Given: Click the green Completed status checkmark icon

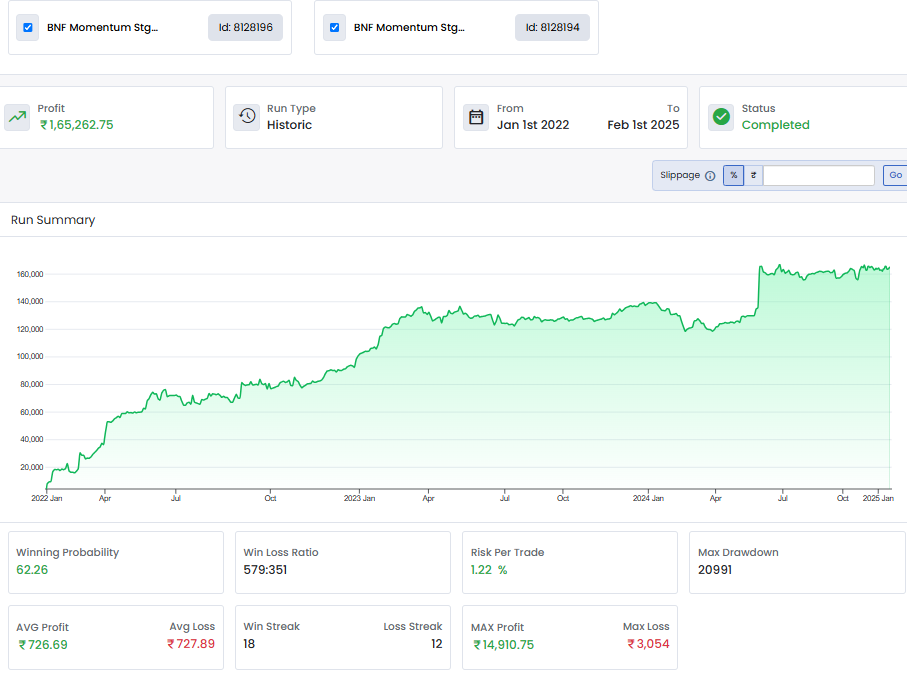Looking at the screenshot, I should (x=721, y=117).
